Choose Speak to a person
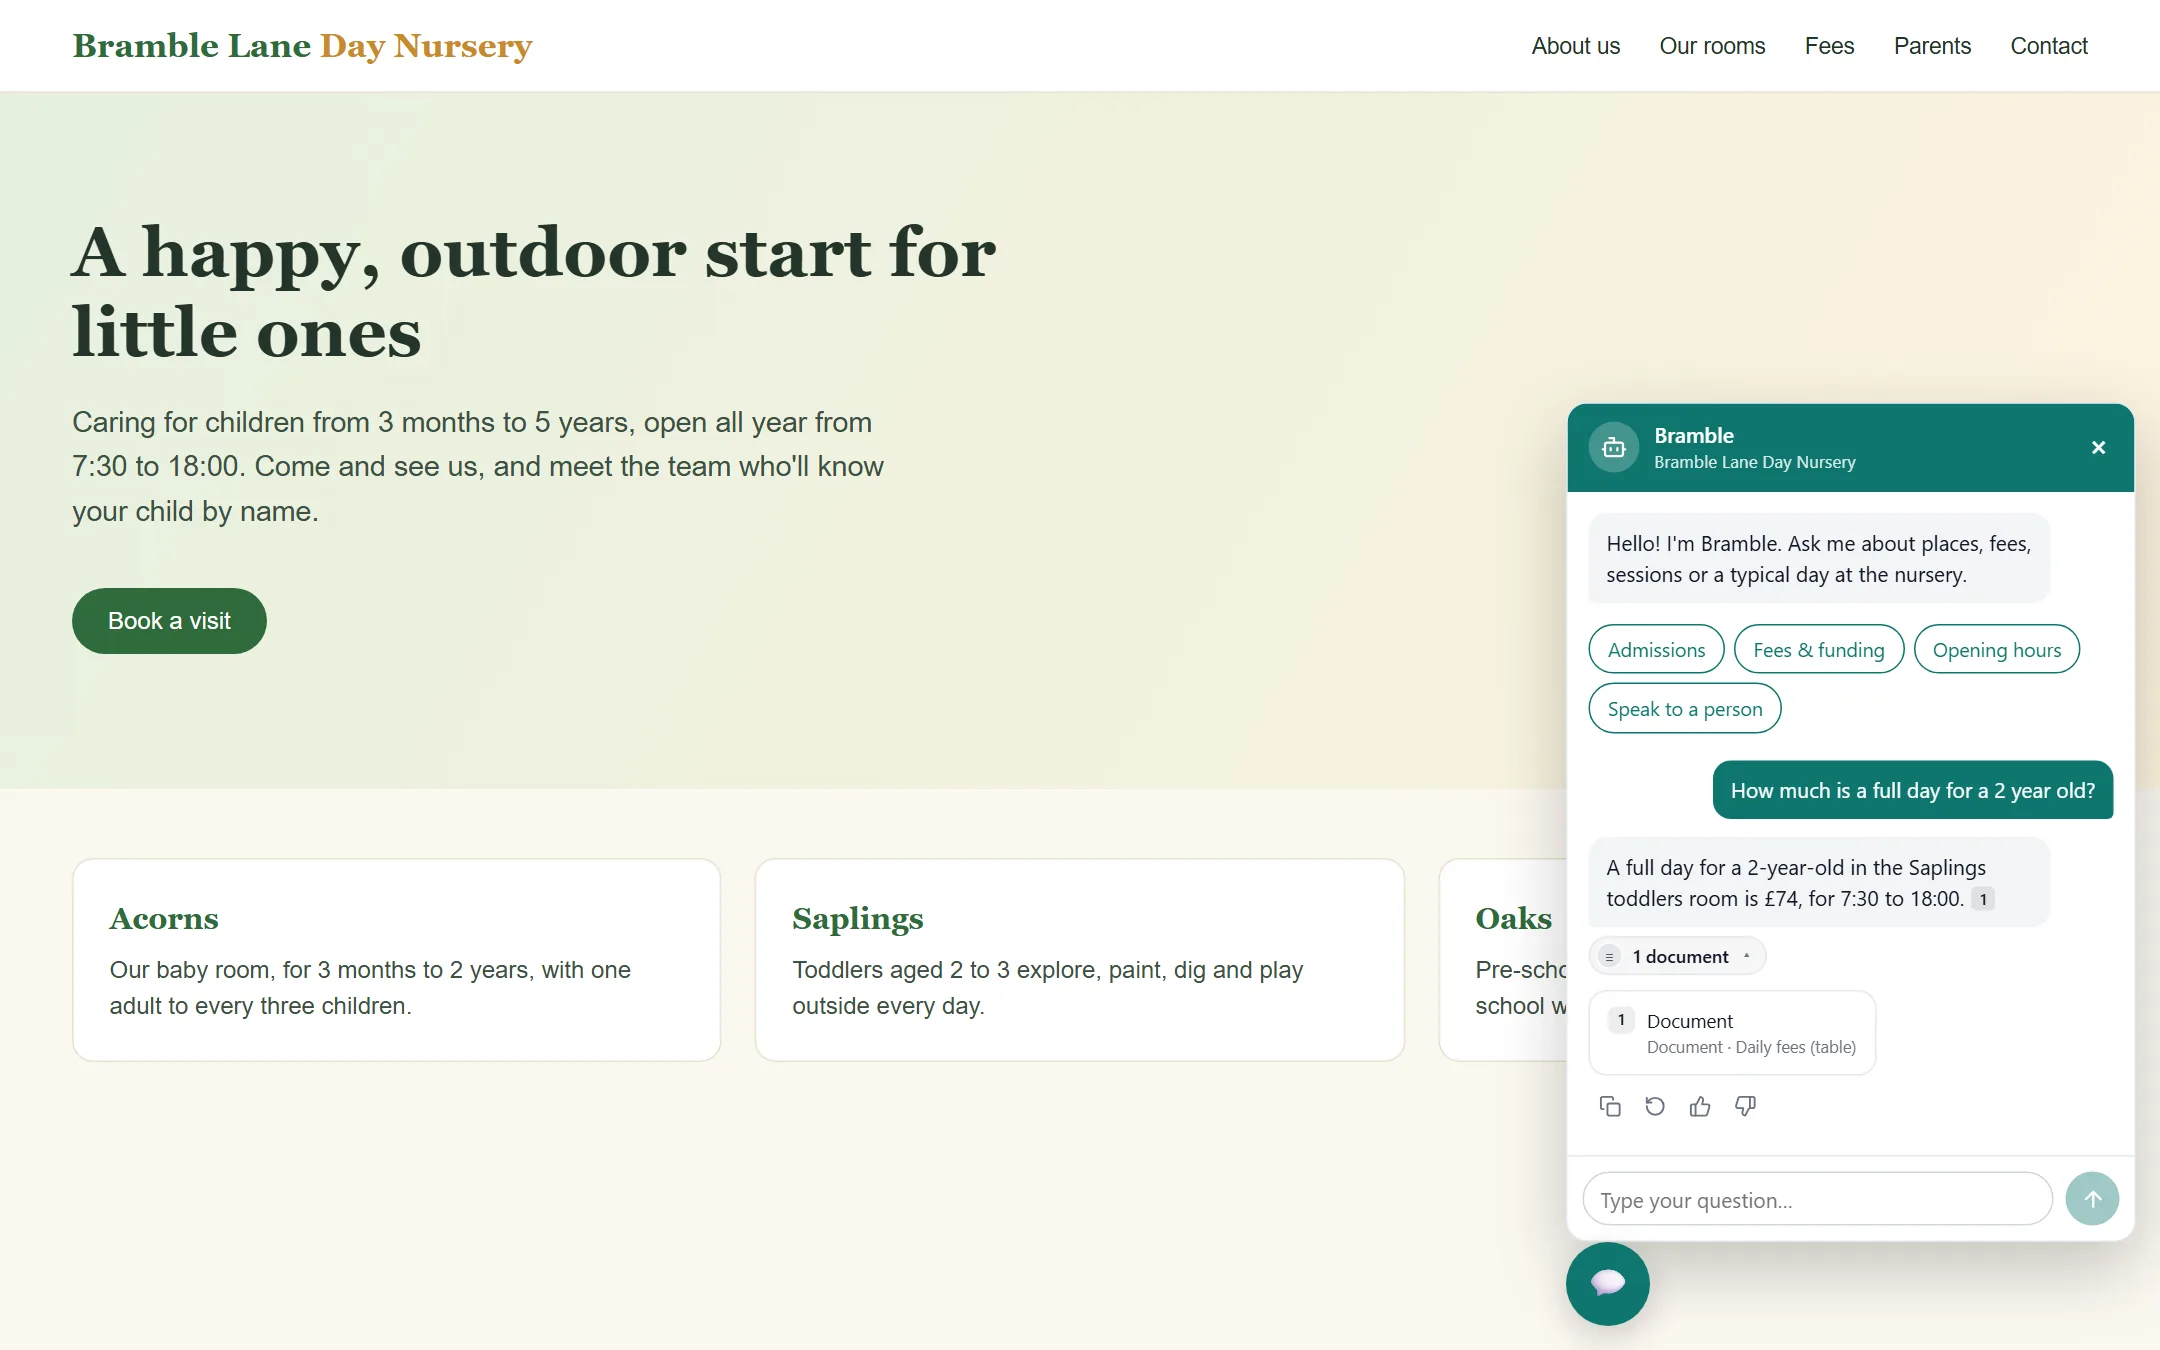This screenshot has height=1350, width=2160. [1685, 709]
